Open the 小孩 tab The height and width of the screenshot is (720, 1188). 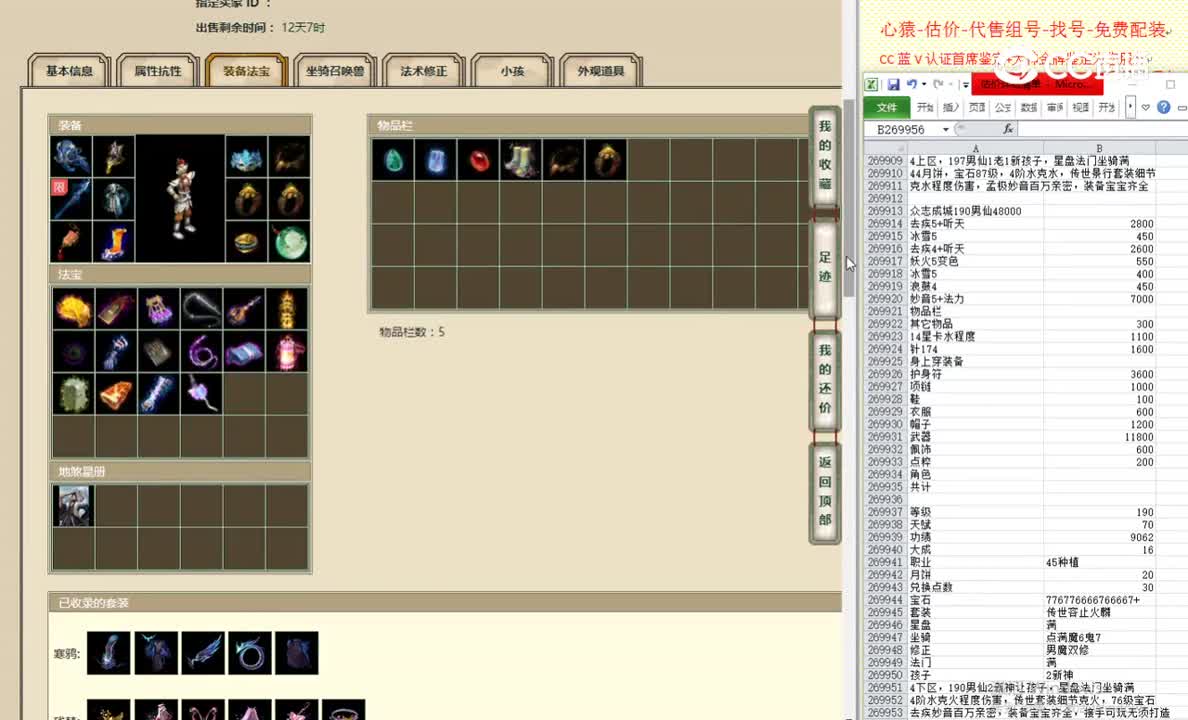pos(512,70)
